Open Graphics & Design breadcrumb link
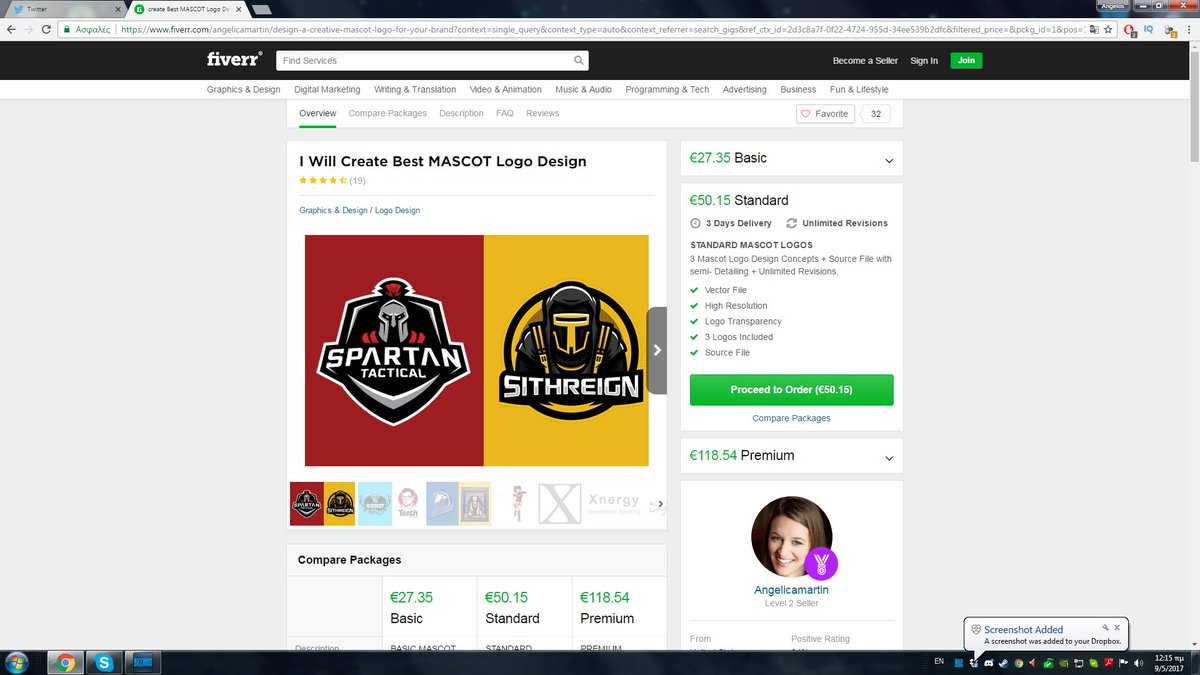 [333, 210]
